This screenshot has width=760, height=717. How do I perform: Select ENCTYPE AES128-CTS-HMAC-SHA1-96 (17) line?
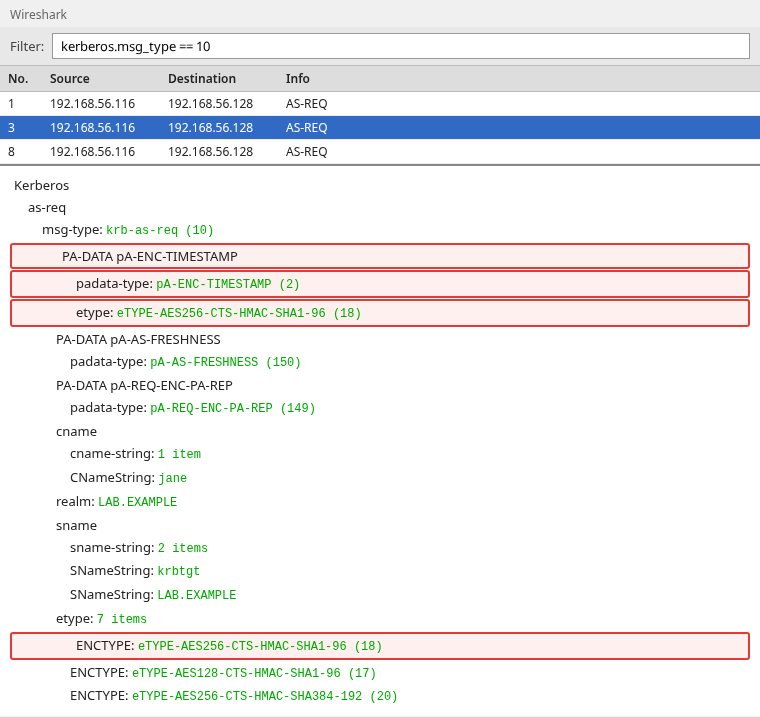tap(223, 673)
